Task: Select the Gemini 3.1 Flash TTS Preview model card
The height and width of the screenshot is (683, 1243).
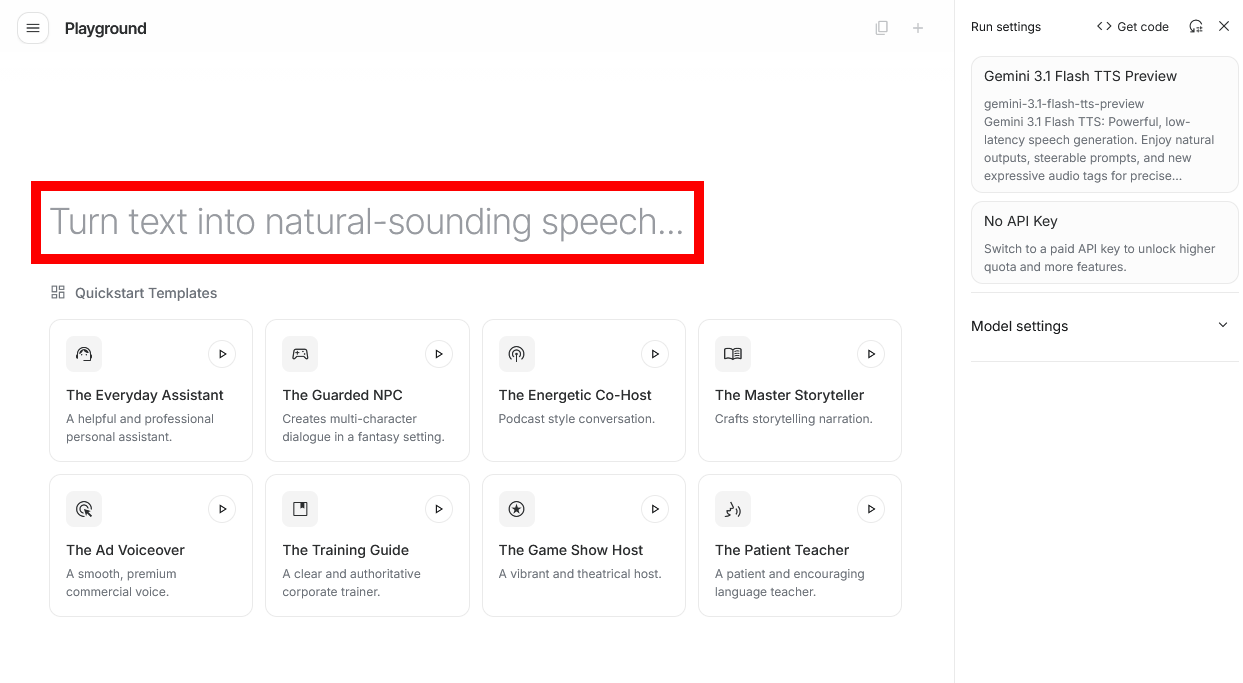Action: tap(1104, 124)
